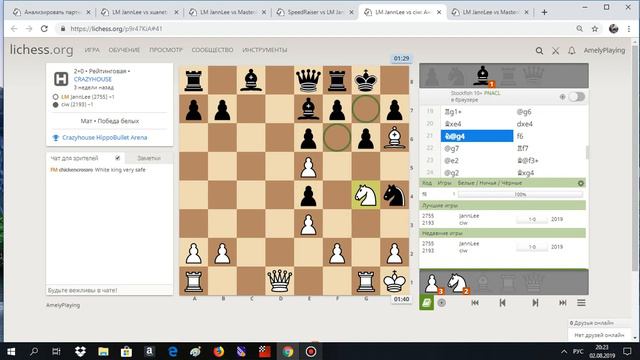640x360 pixels.
Task: Open Crazyhouse HippoBullet Arena tournament link
Action: click(x=104, y=138)
